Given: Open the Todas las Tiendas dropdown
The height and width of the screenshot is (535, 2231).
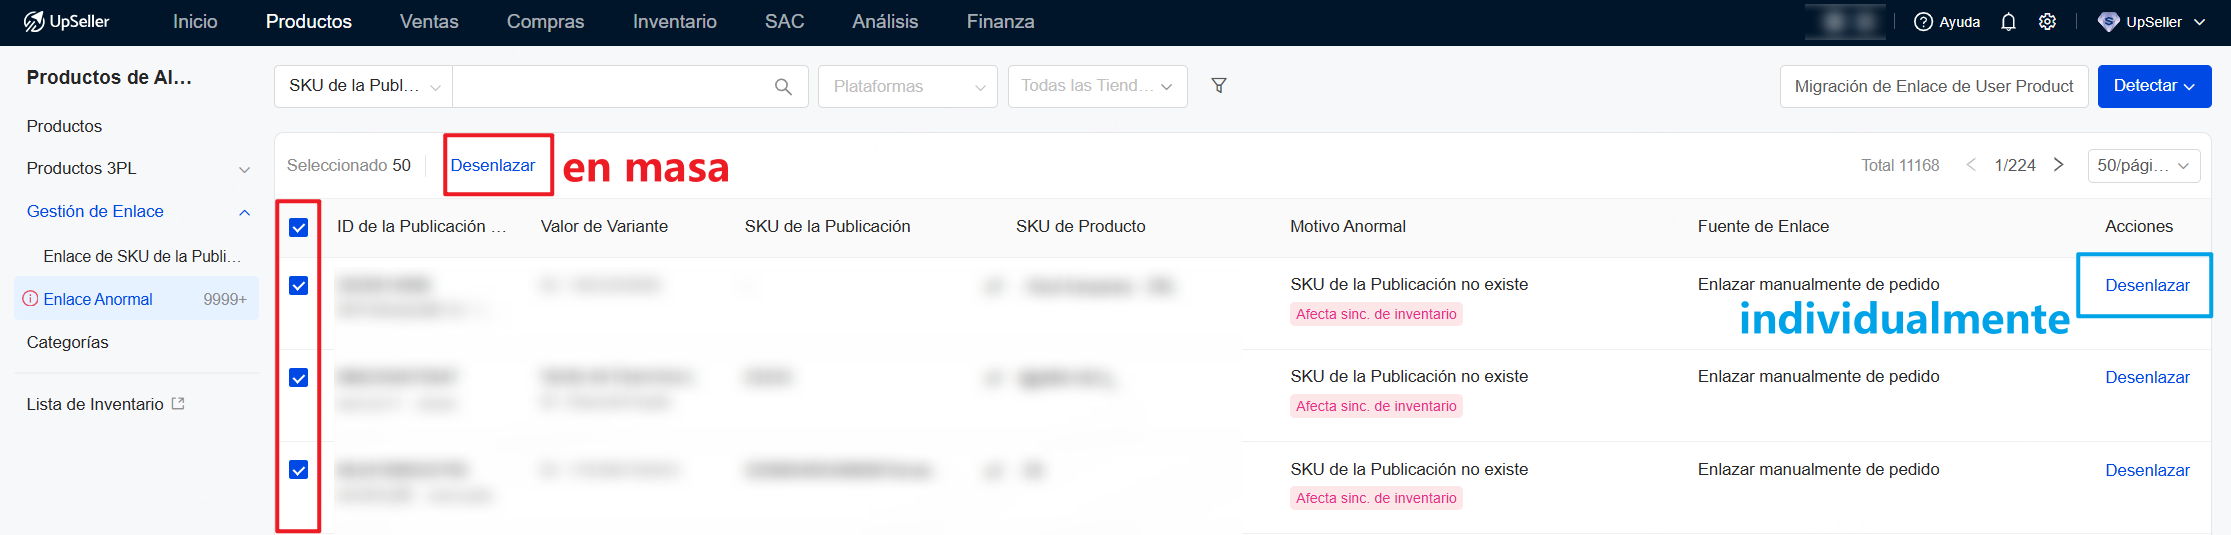Looking at the screenshot, I should (1097, 87).
